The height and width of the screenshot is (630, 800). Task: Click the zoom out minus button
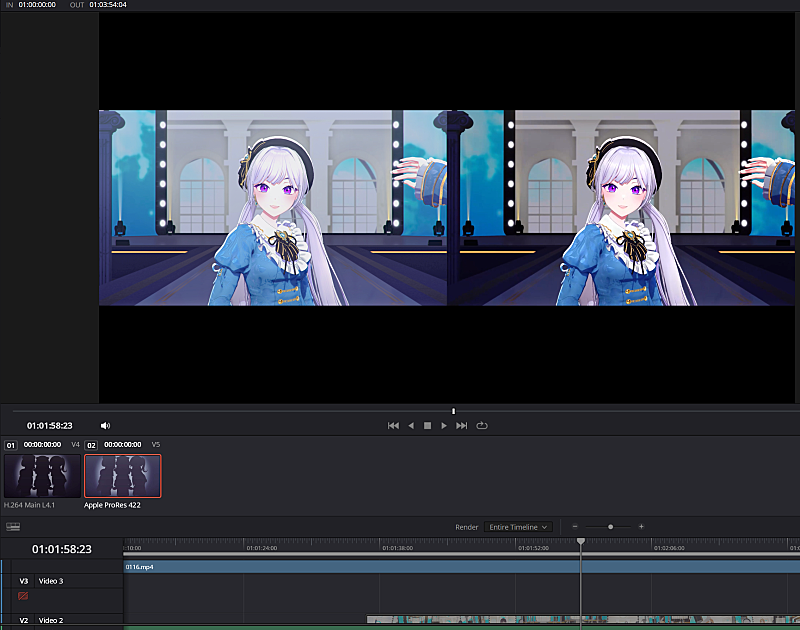point(575,527)
